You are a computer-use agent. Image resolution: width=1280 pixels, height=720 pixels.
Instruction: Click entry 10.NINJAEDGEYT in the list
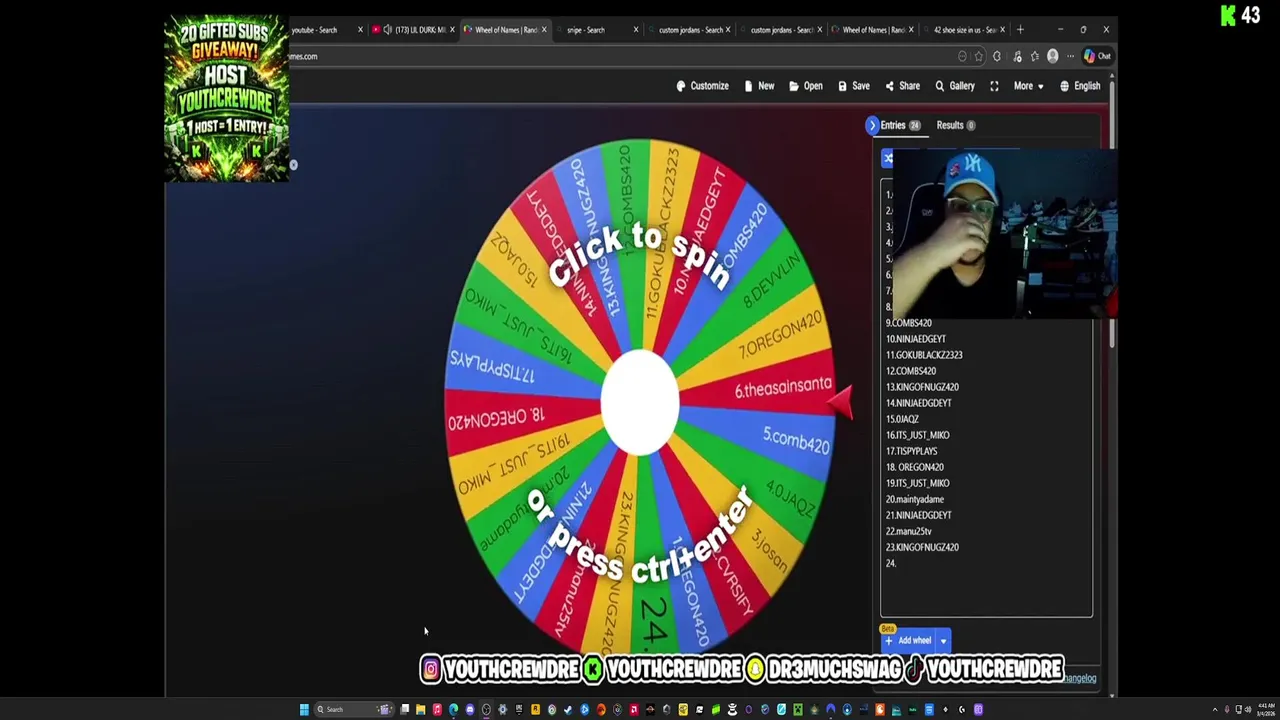tap(915, 339)
